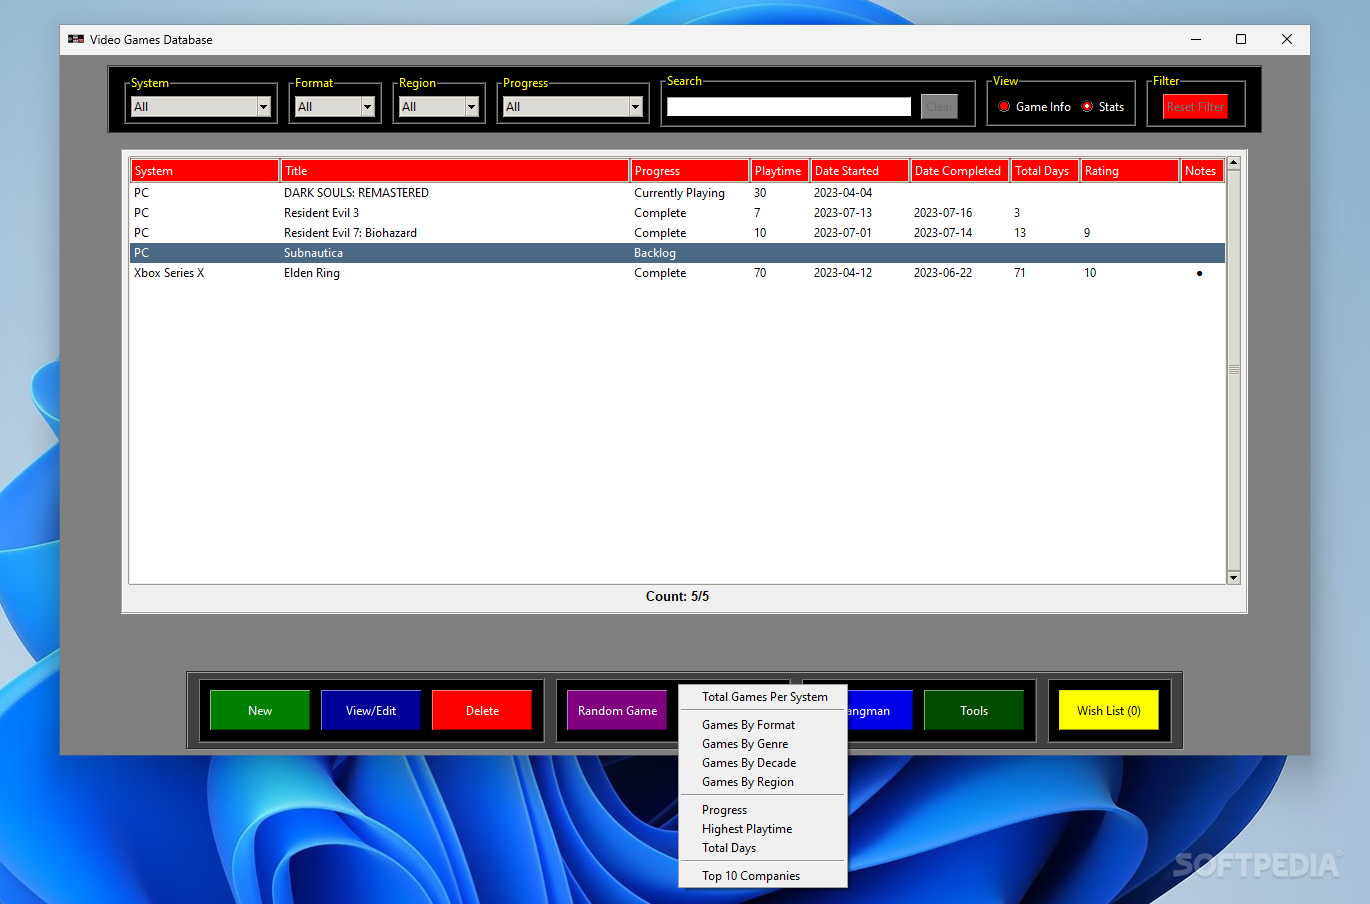Viewport: 1370px width, 904px height.
Task: Choose Games By Region menu entry
Action: [748, 782]
